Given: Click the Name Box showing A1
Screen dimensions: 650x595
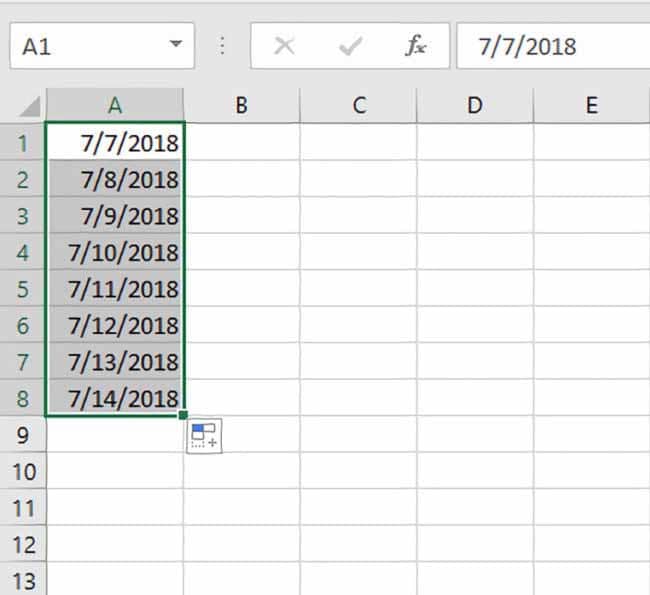Looking at the screenshot, I should click(x=102, y=46).
